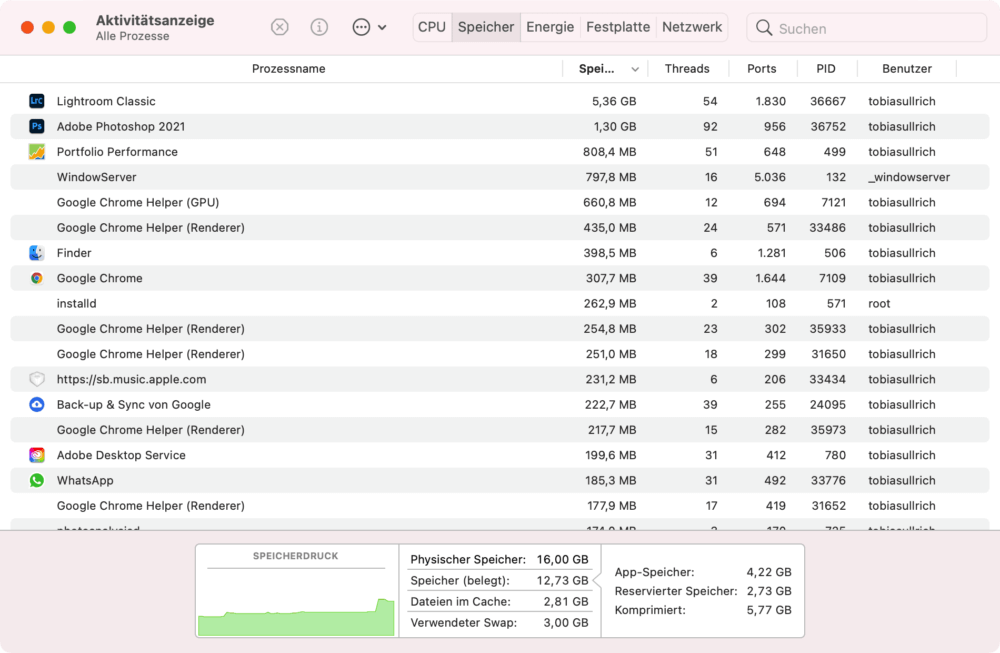The width and height of the screenshot is (1000, 653).
Task: Open the Netzwerk tab
Action: (x=692, y=27)
